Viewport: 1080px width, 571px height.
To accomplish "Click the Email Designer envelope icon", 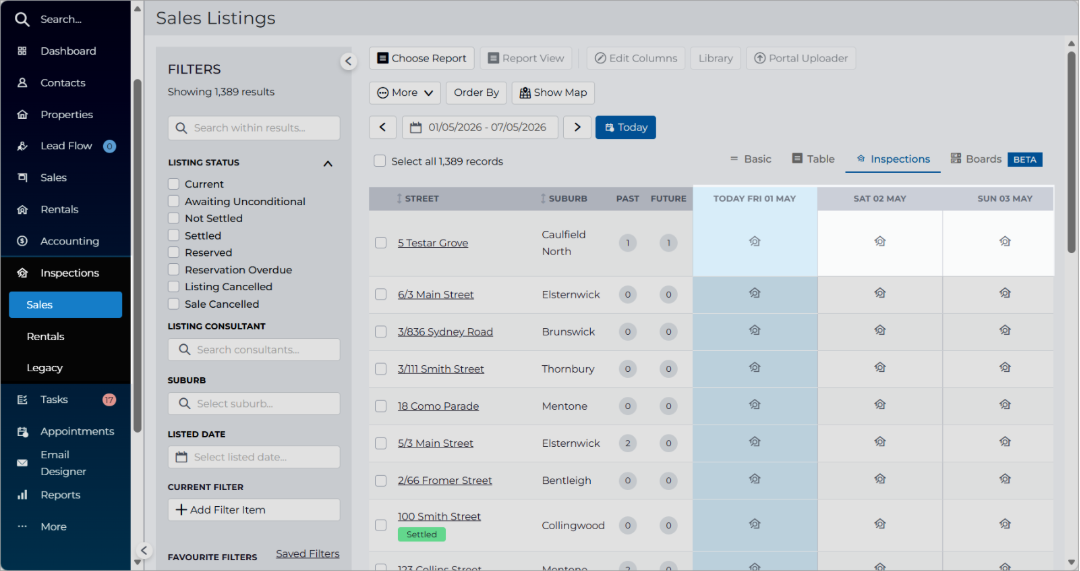I will coord(22,463).
